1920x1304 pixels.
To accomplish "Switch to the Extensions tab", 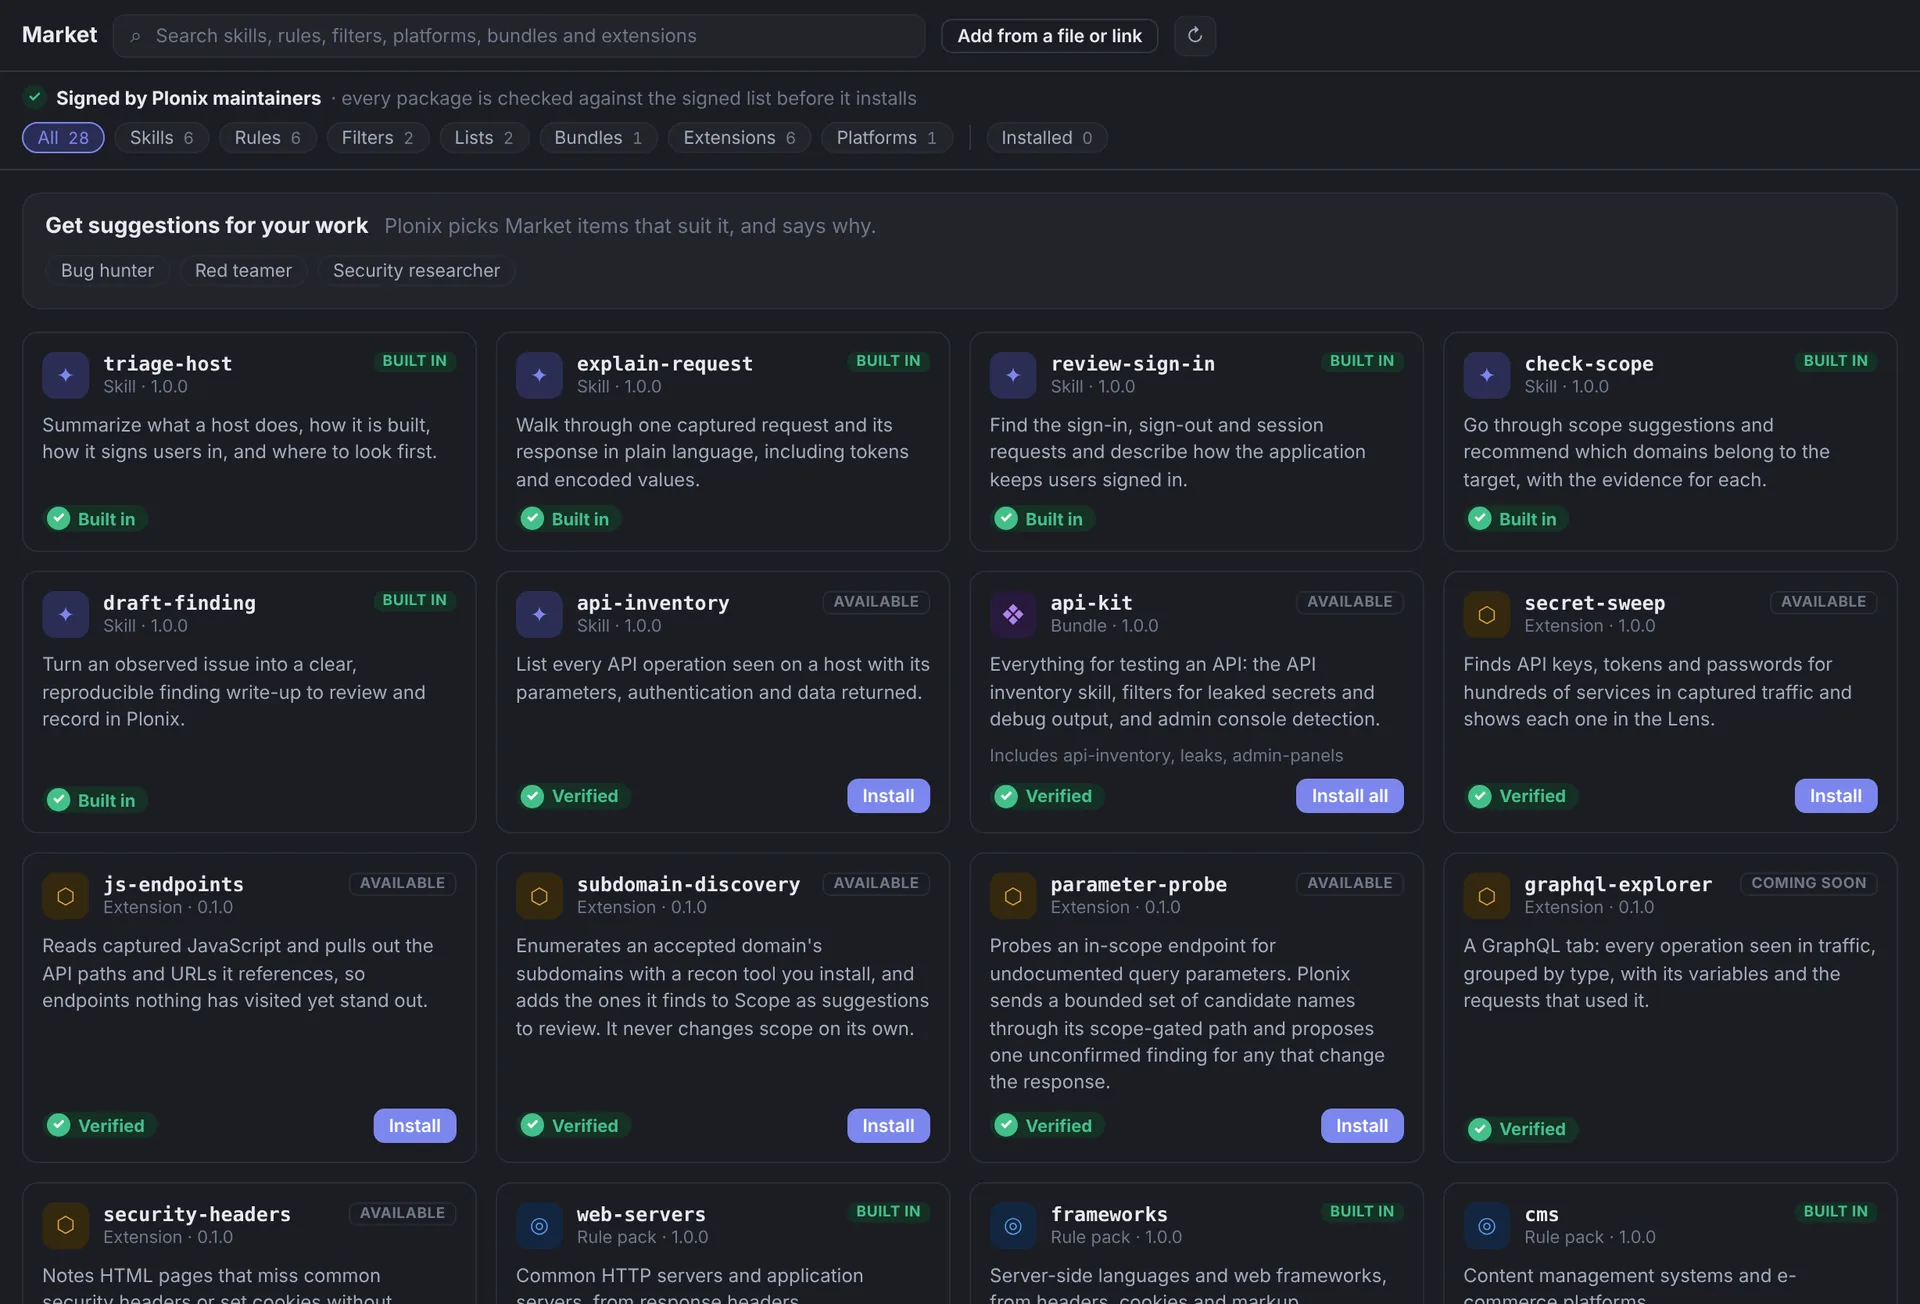I will [739, 138].
